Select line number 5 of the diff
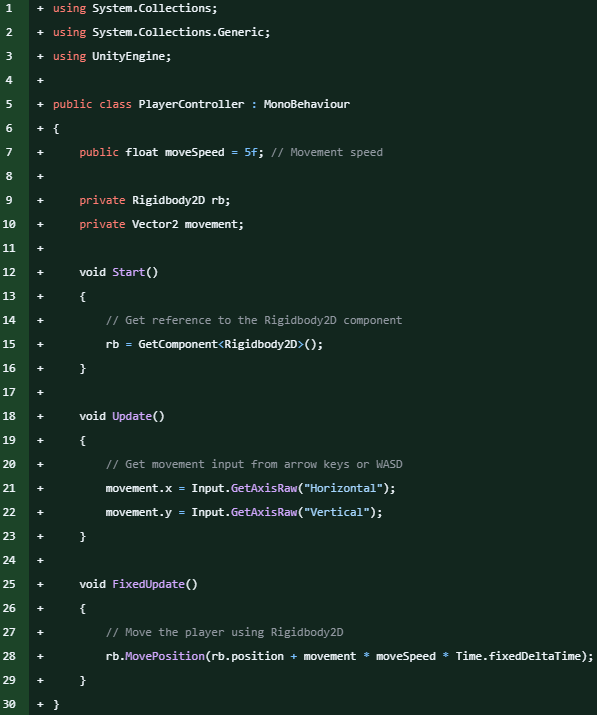This screenshot has width=597, height=715. click(9, 104)
